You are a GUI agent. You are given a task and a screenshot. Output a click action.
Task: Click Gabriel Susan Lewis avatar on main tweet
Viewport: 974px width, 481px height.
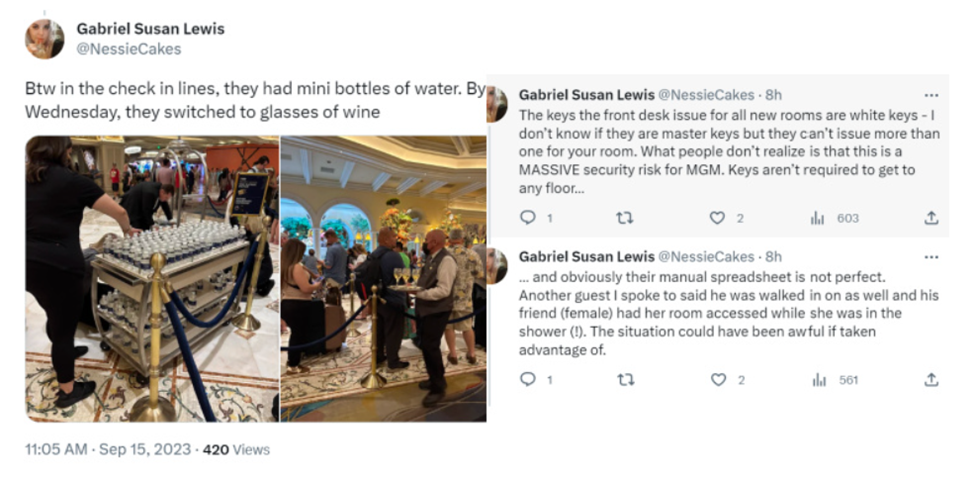[44, 38]
